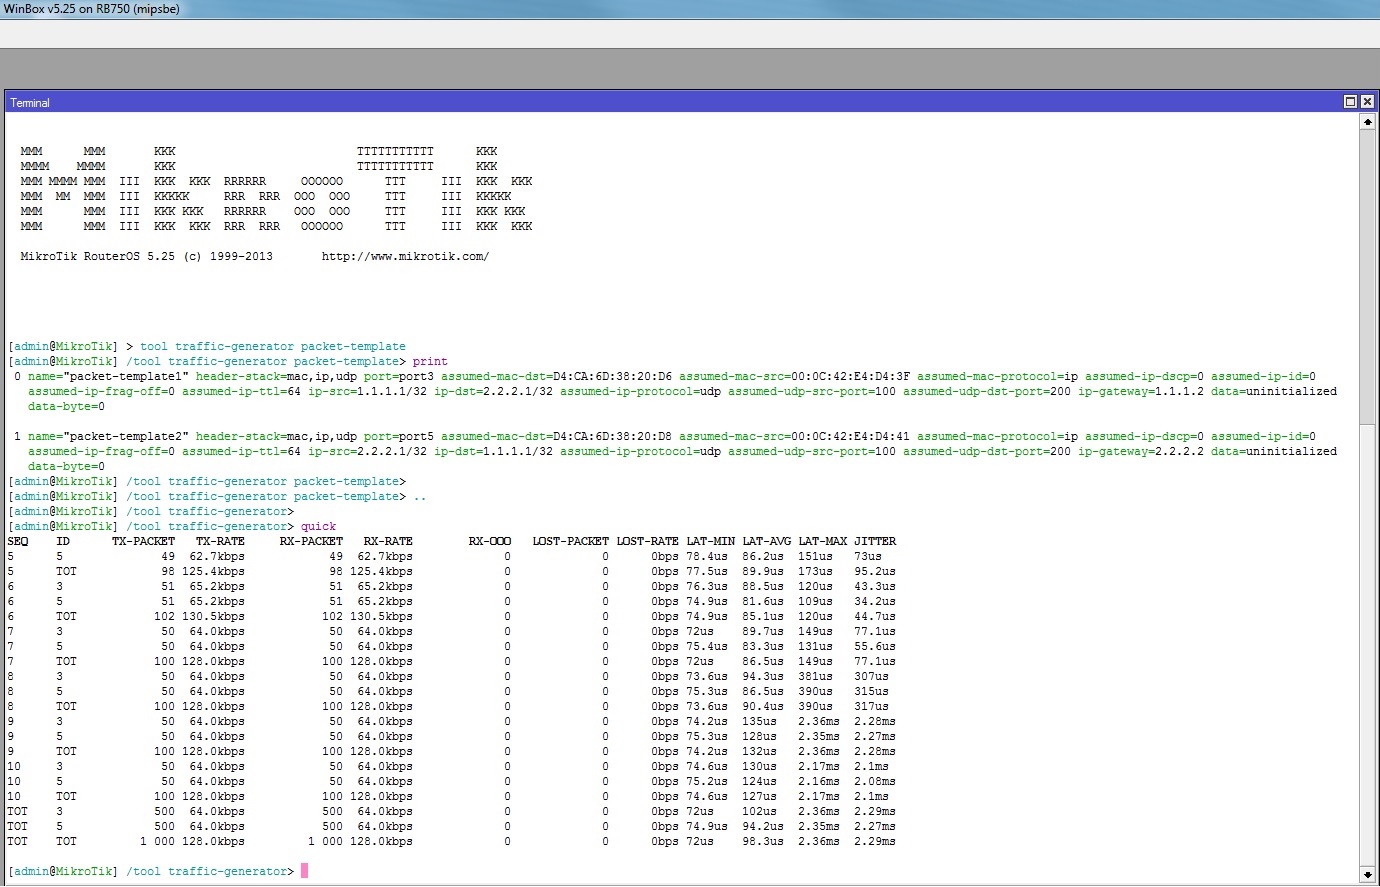1380x887 pixels.
Task: Click ip-gateway=2.2.2.2 text
Action: 1141,451
